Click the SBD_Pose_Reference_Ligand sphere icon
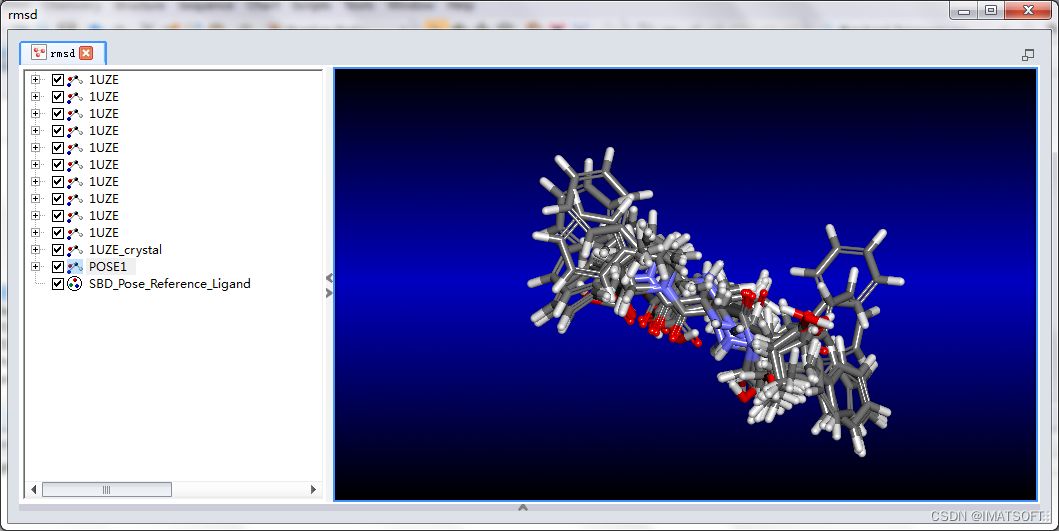The width and height of the screenshot is (1059, 531). (75, 284)
